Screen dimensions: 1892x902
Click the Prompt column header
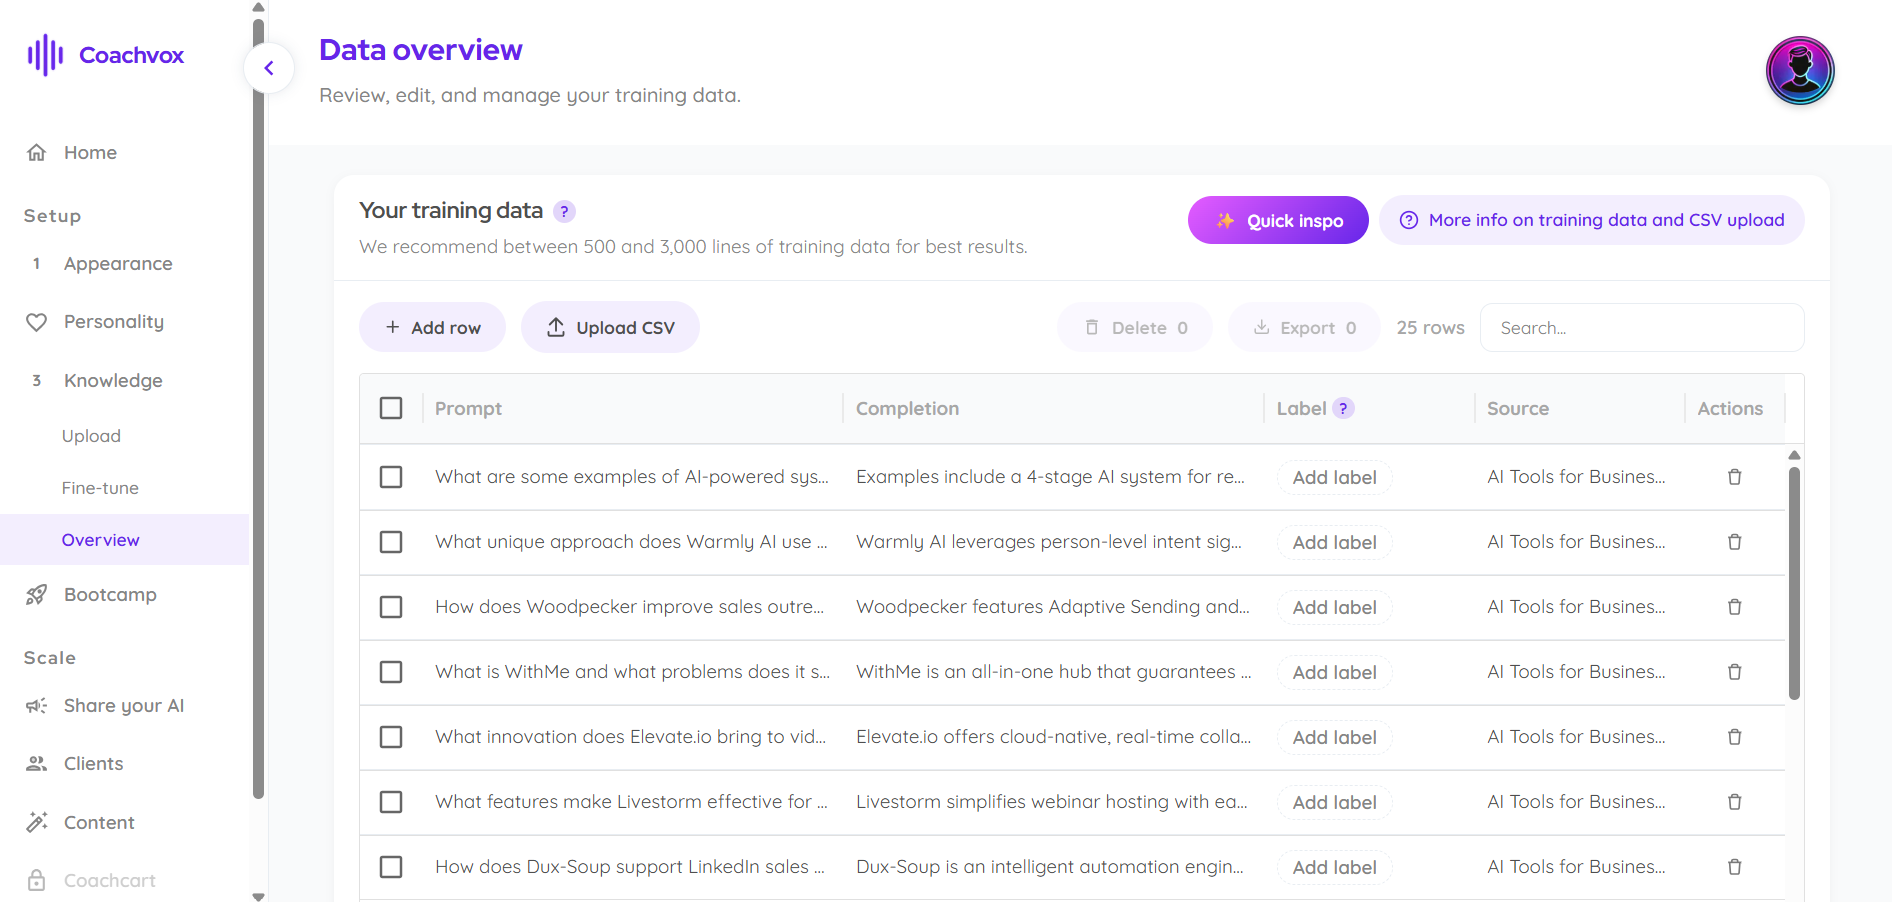coord(468,408)
